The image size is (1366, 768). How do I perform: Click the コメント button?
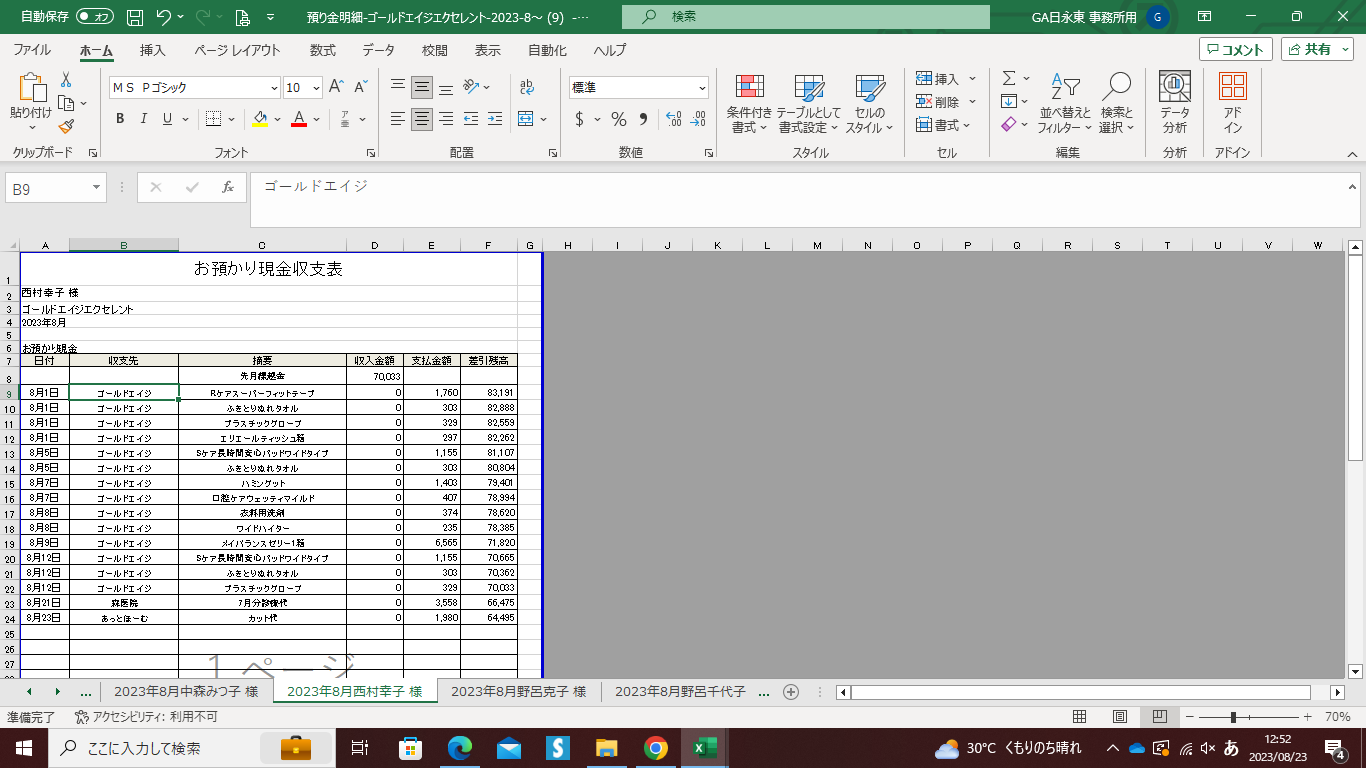[1236, 50]
